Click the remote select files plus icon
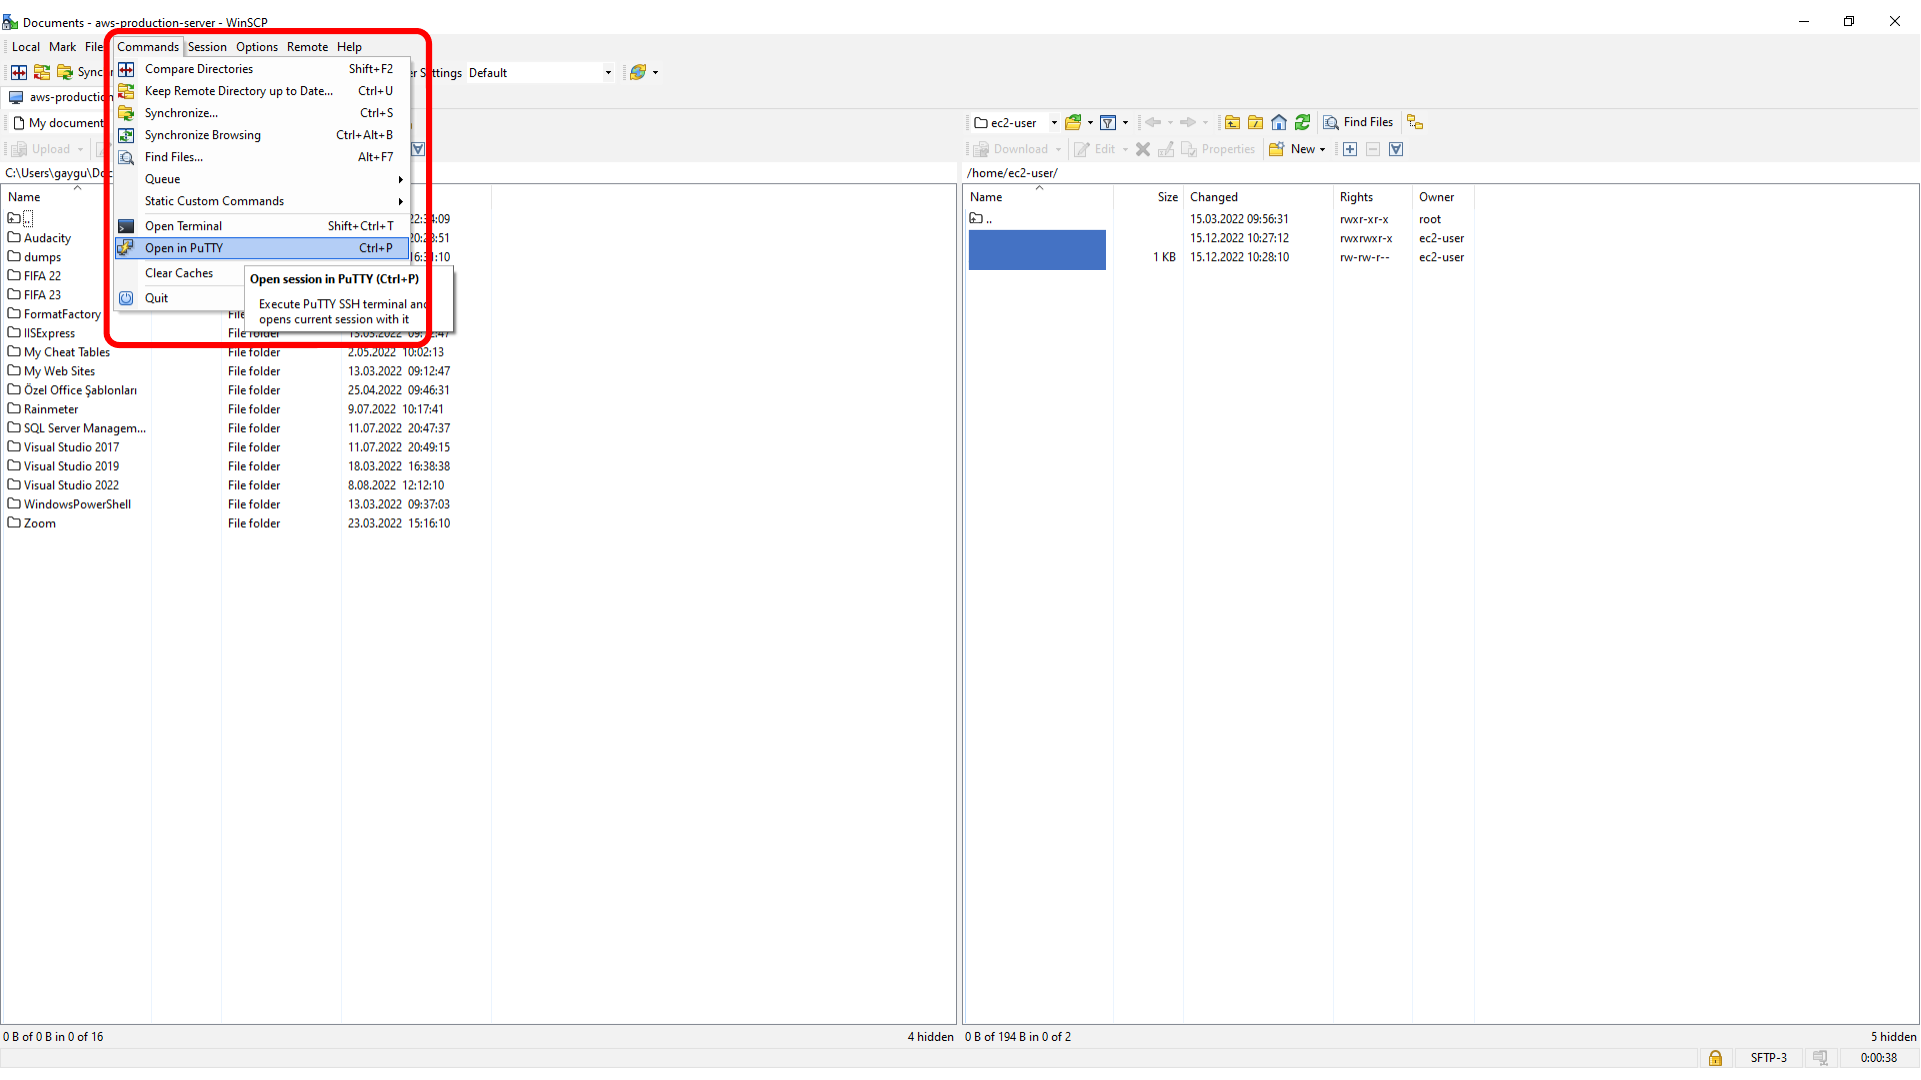This screenshot has height=1080, width=1921. tap(1350, 149)
